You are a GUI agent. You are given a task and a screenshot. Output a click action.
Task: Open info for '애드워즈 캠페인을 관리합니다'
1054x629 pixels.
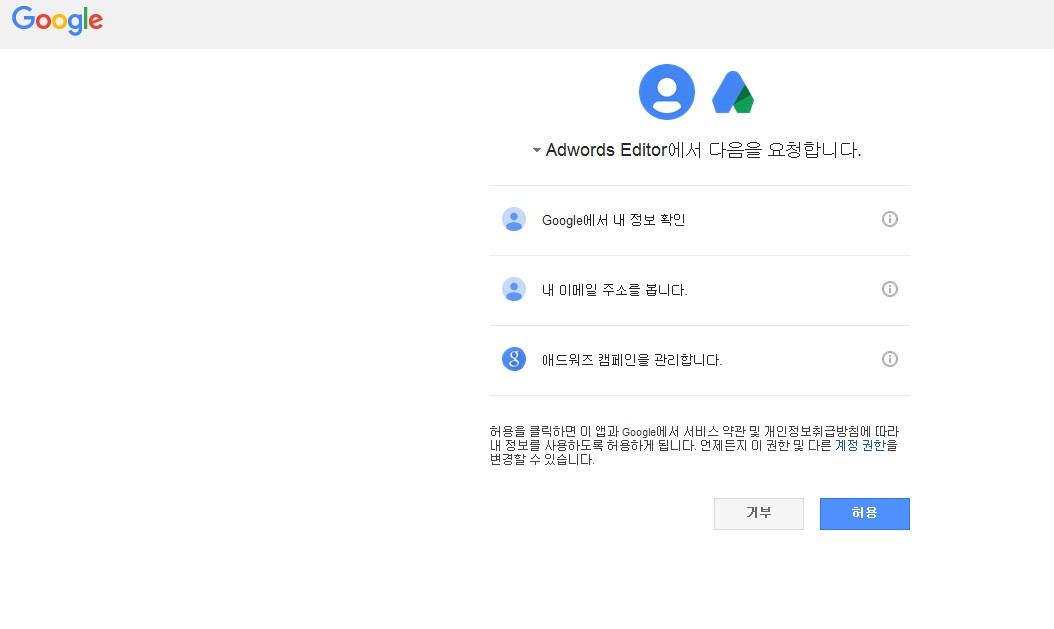(x=889, y=359)
